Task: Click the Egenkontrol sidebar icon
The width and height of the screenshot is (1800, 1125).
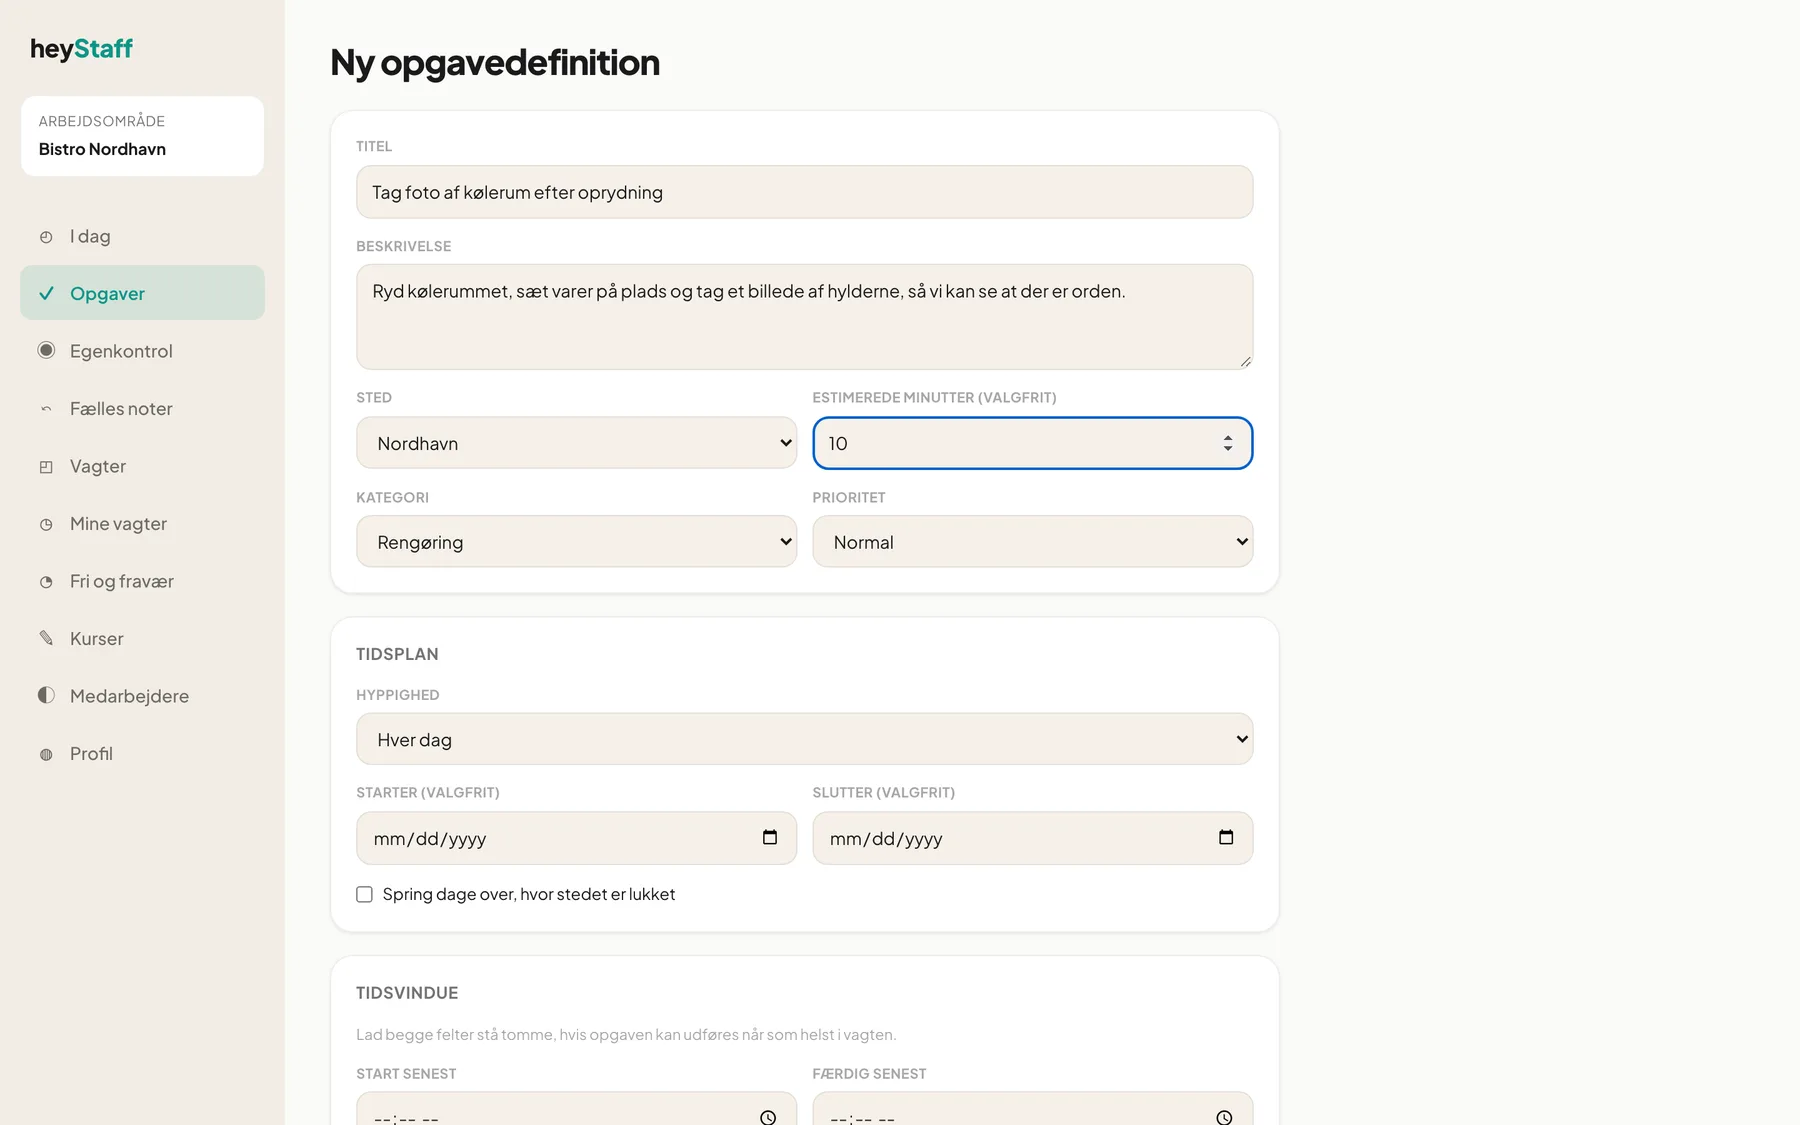Action: pyautogui.click(x=46, y=350)
